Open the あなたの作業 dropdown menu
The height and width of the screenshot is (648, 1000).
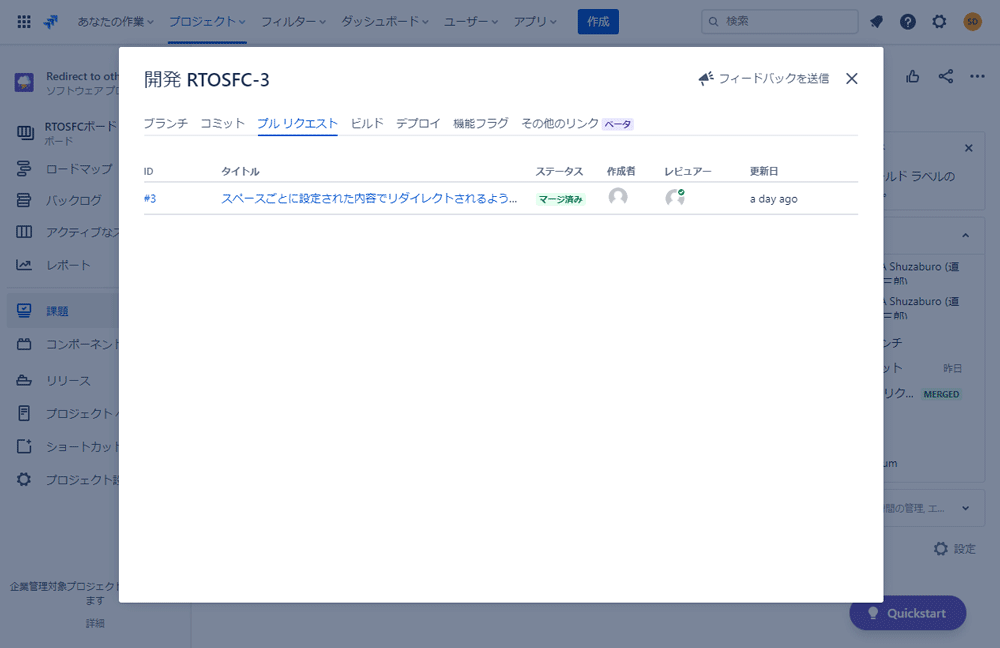(x=115, y=22)
